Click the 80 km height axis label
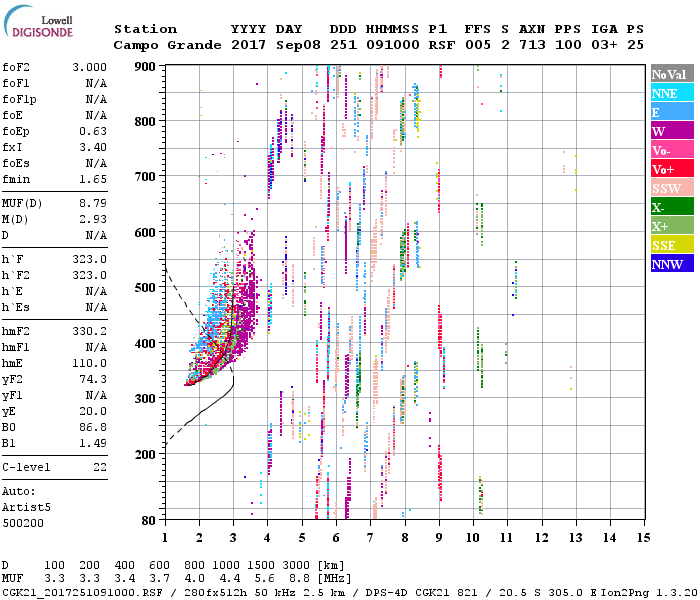The image size is (700, 600). (149, 520)
